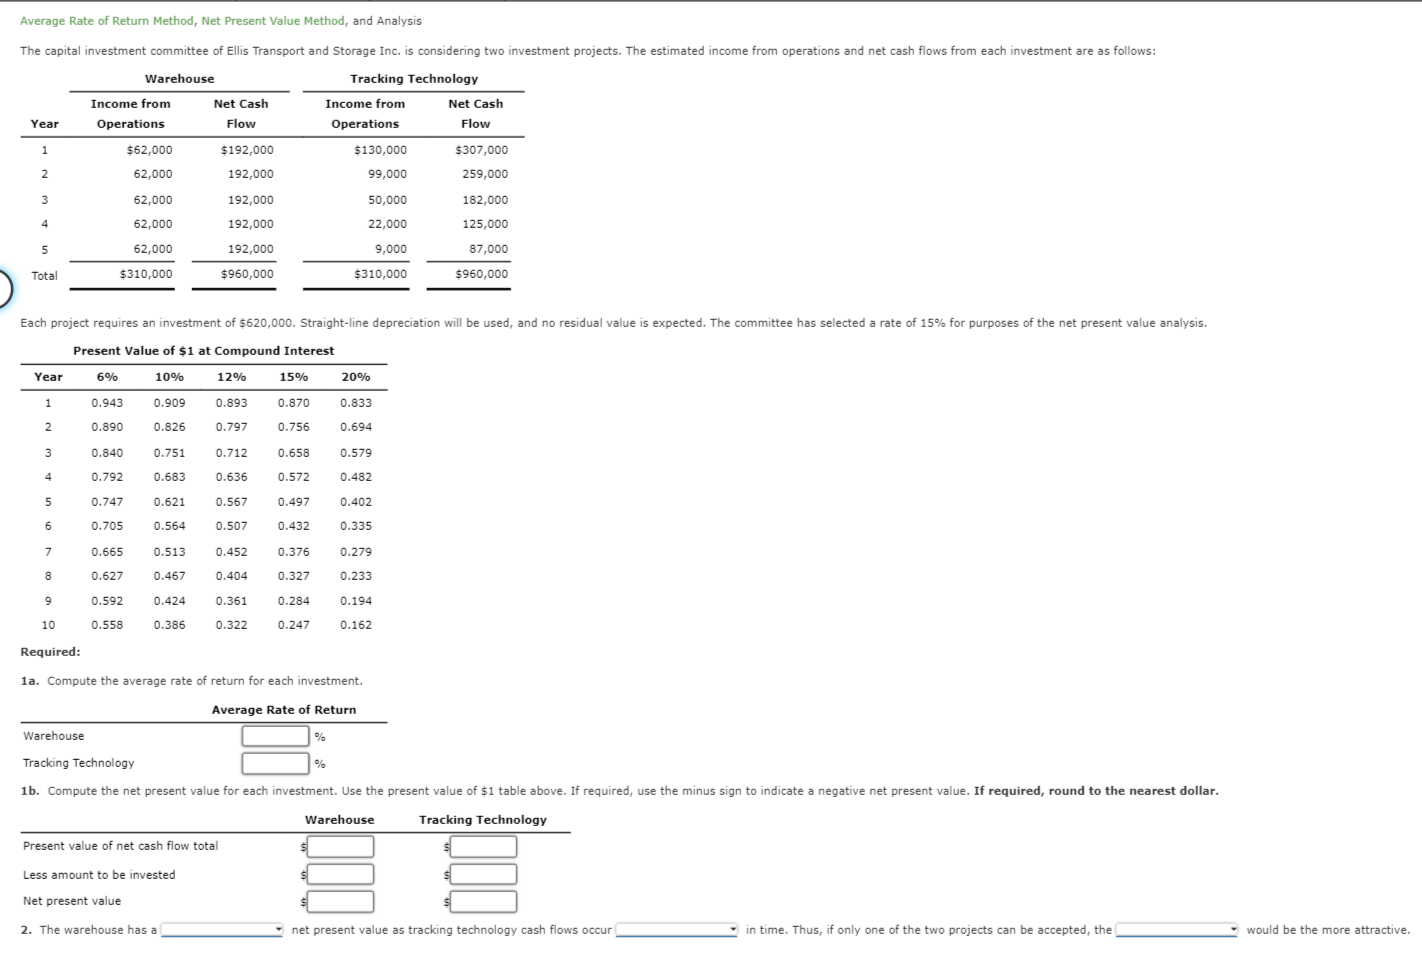1422x961 pixels.
Task: Select the Warehouse column header in cash flow table
Action: click(178, 78)
